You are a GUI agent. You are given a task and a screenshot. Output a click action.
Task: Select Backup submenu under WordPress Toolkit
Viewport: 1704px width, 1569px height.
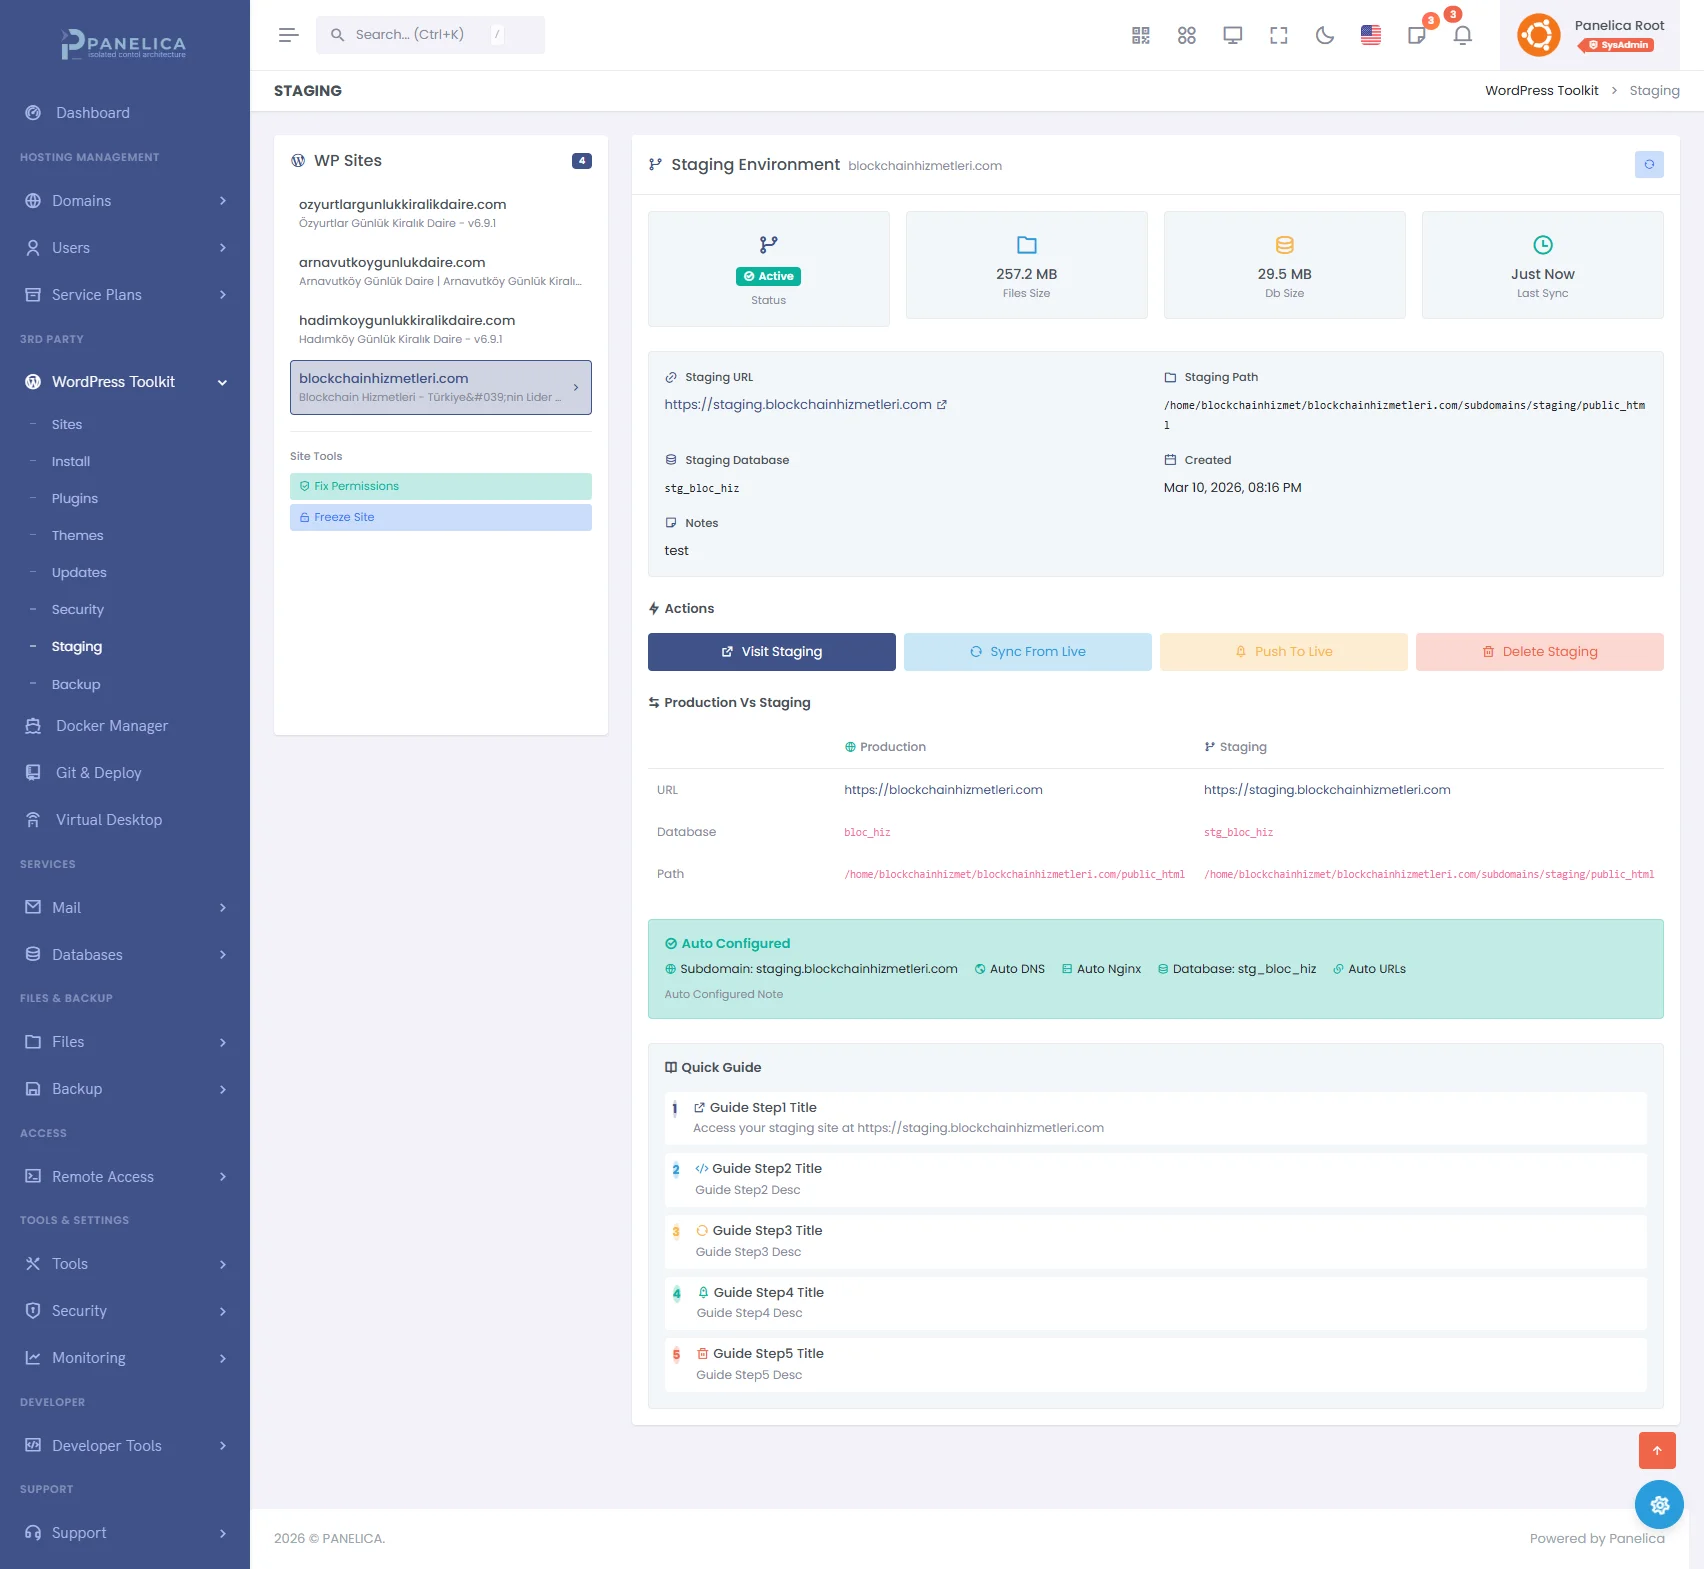pos(76,684)
